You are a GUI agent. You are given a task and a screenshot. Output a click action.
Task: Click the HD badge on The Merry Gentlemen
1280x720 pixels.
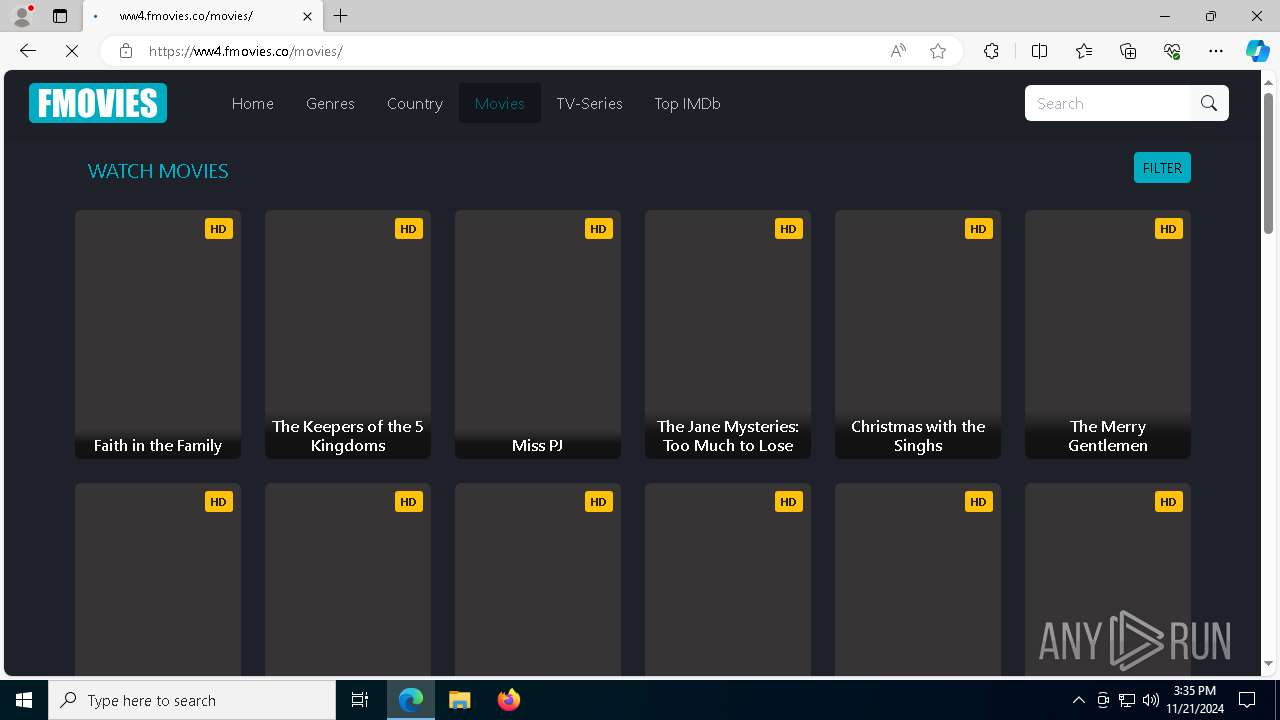(x=1168, y=229)
